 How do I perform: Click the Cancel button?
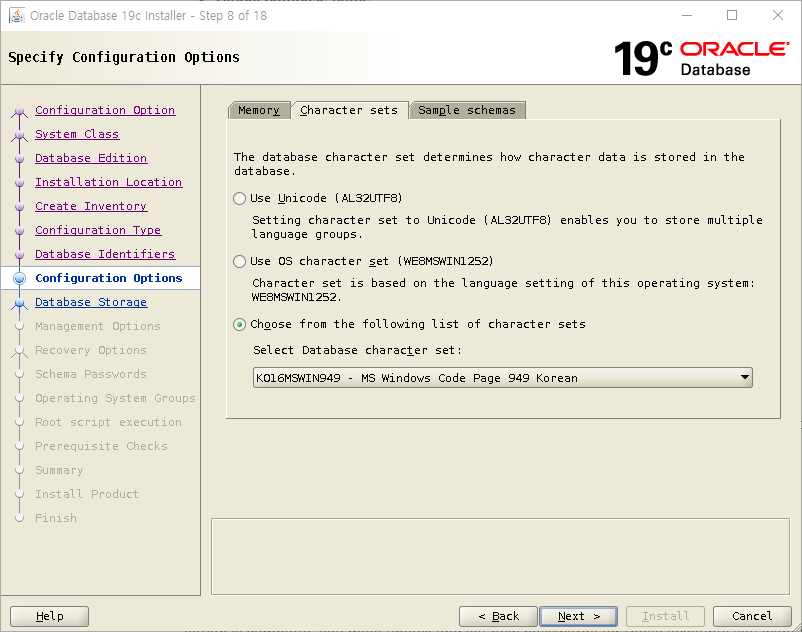[x=752, y=616]
